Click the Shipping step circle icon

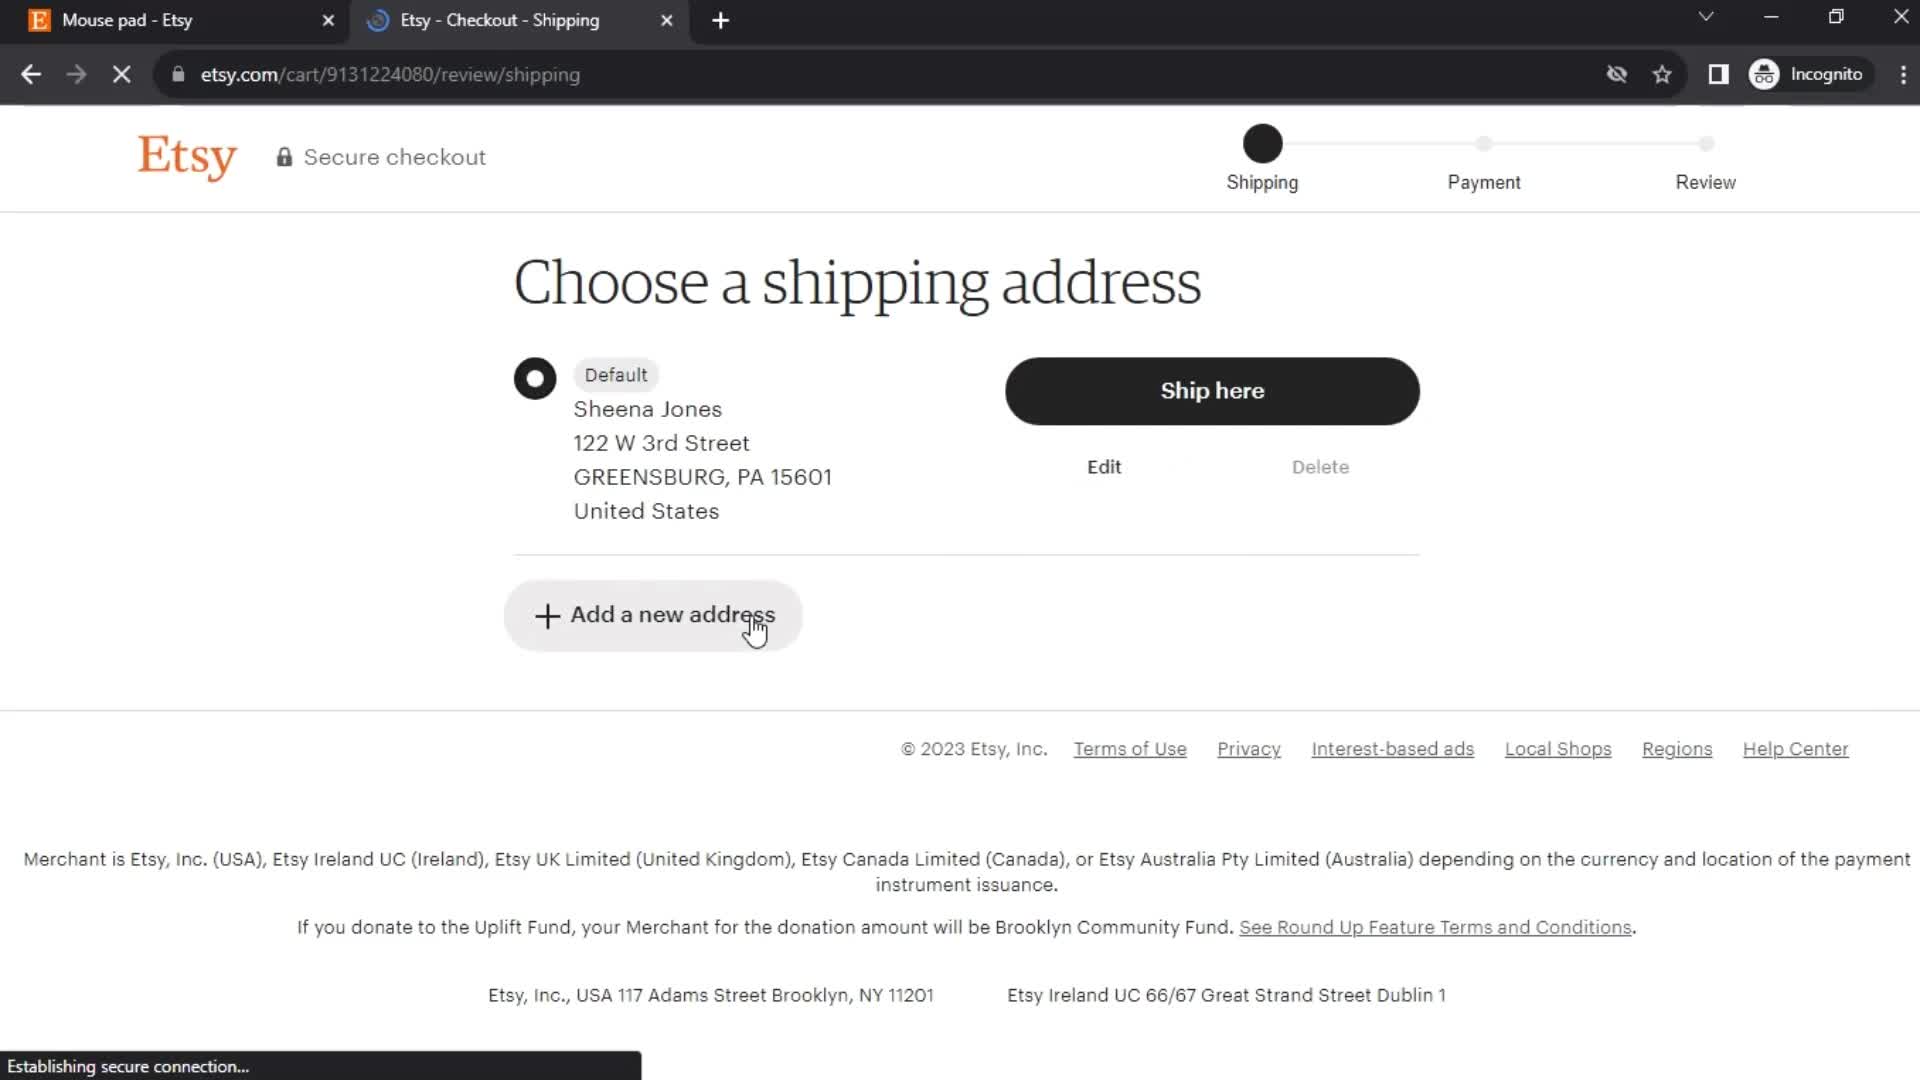tap(1262, 142)
